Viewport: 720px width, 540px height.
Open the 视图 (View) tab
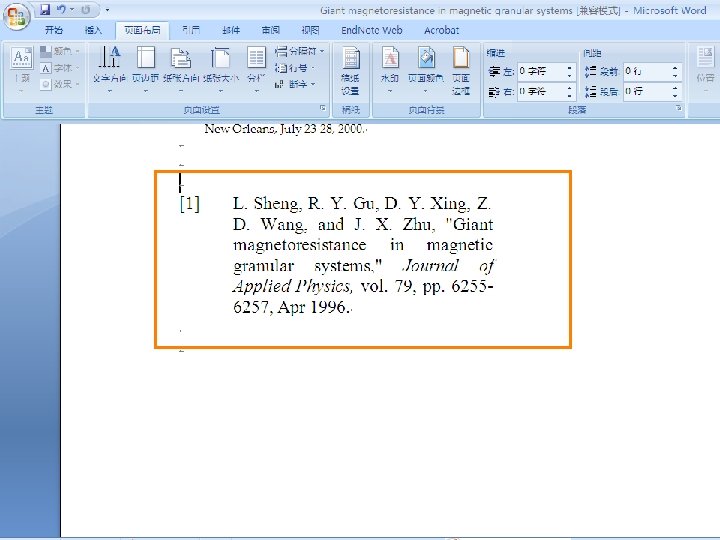pyautogui.click(x=310, y=30)
